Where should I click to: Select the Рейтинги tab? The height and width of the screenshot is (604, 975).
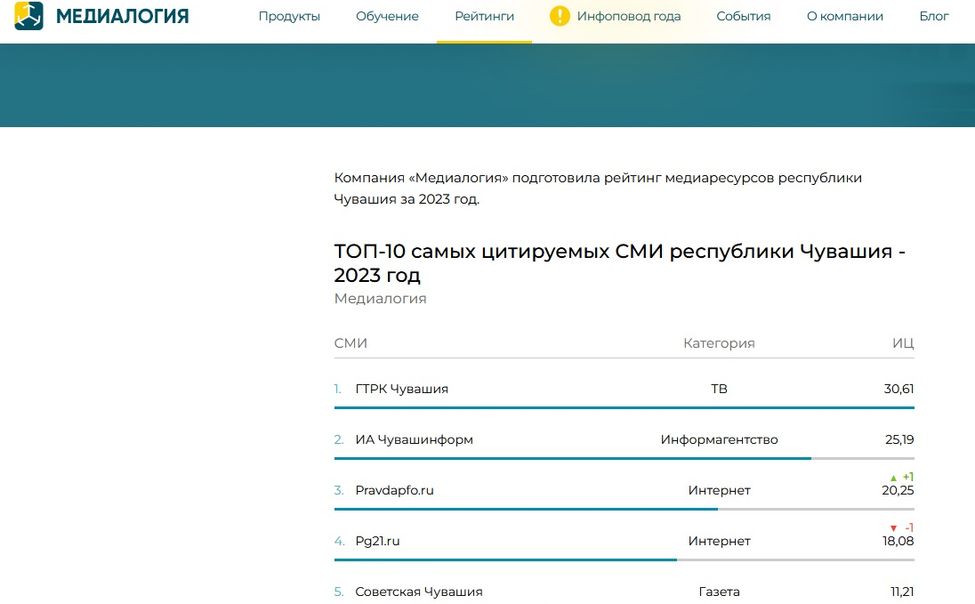(485, 16)
